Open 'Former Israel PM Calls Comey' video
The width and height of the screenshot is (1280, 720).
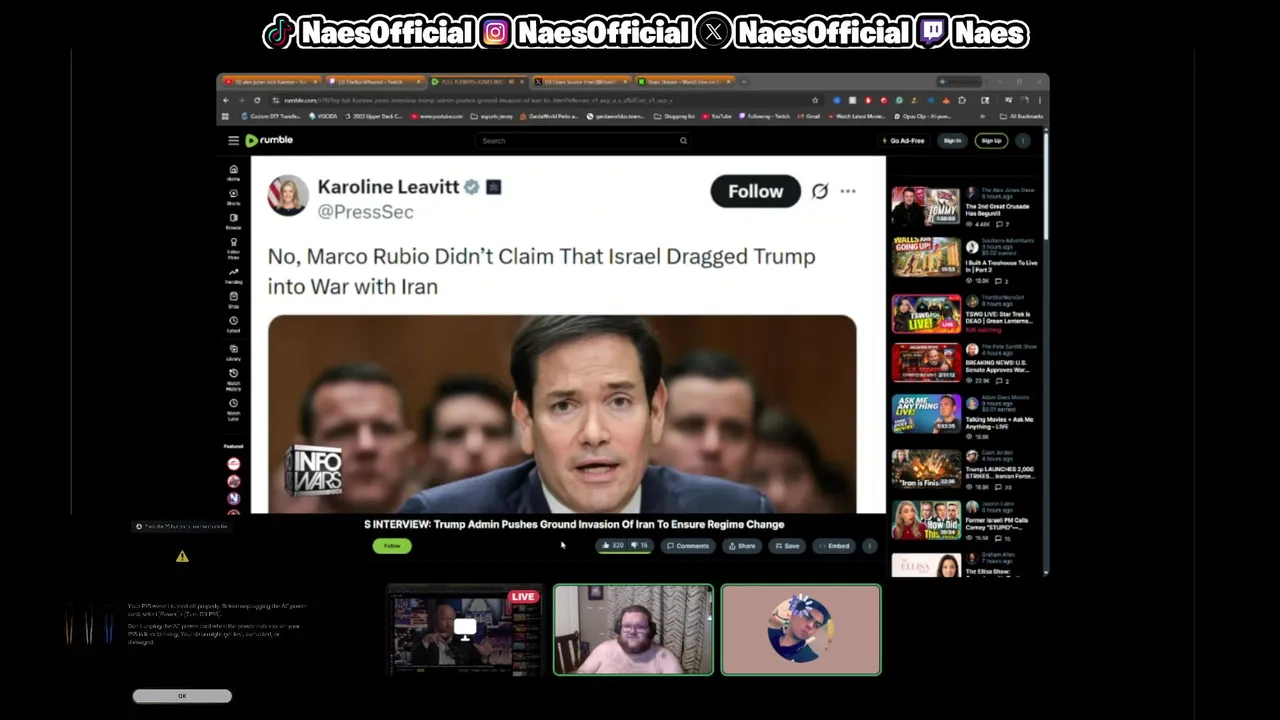point(997,524)
